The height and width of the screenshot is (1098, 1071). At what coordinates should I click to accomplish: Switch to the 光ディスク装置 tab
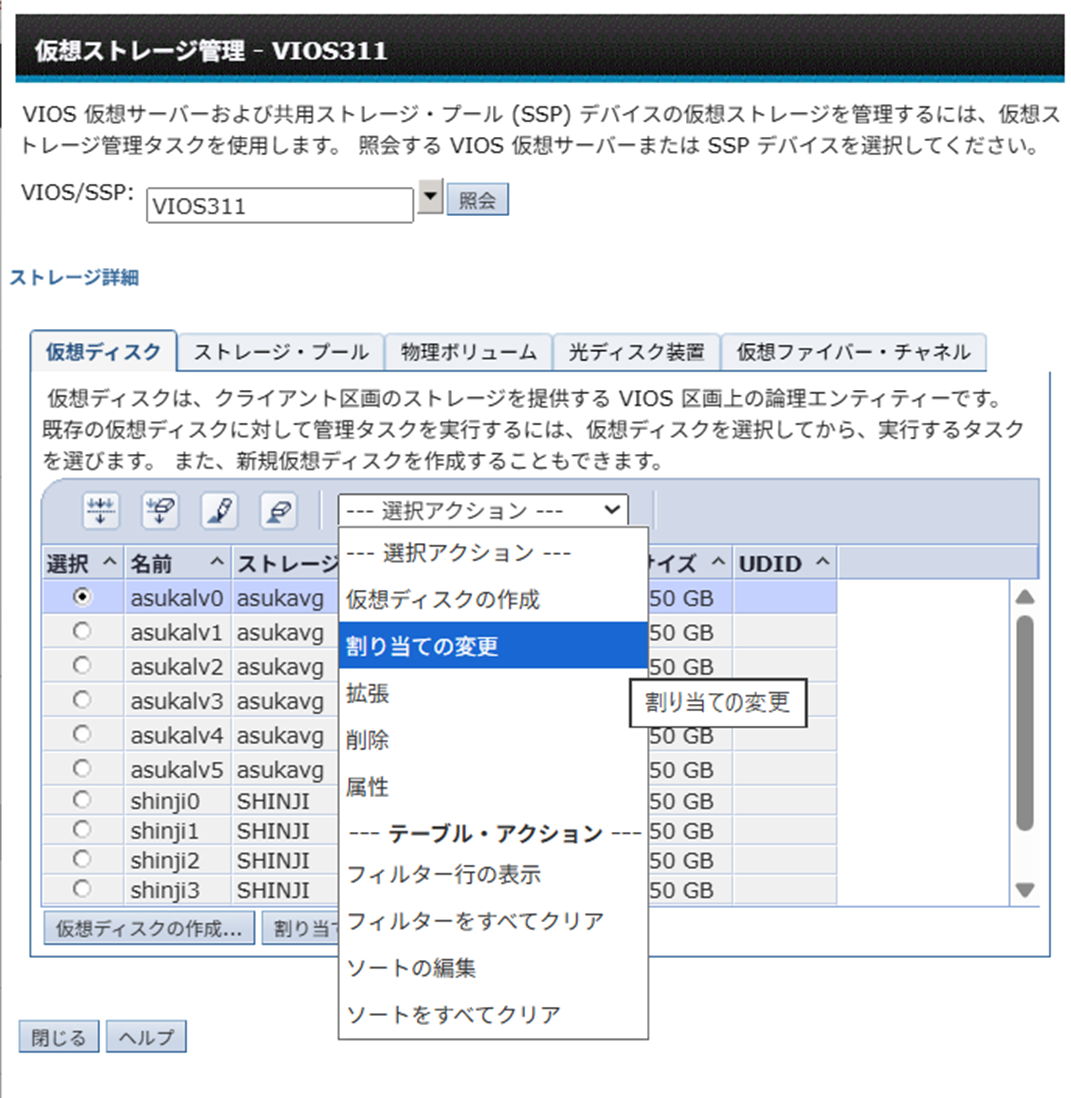(x=637, y=352)
